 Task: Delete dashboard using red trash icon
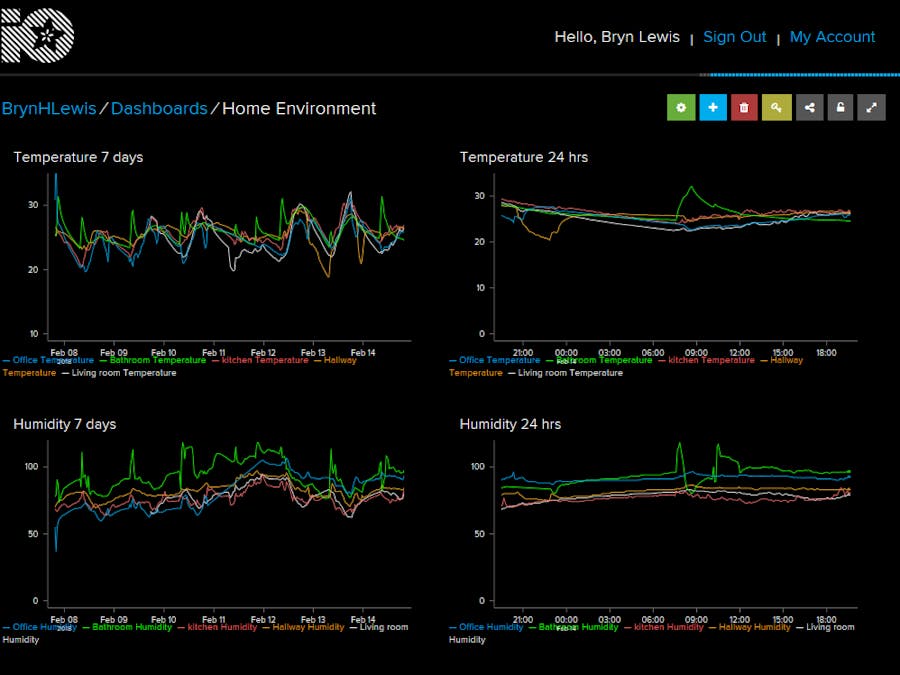[x=744, y=108]
